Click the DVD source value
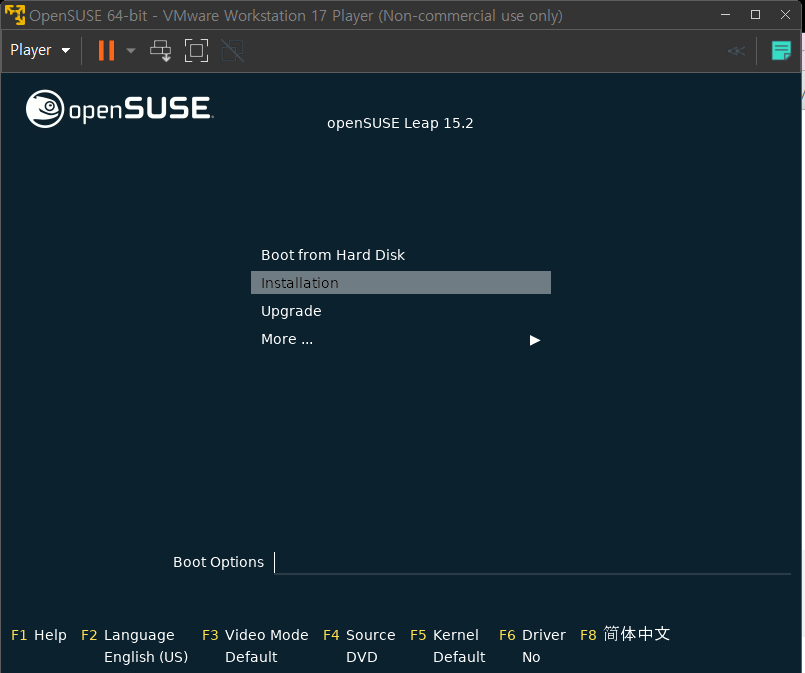 click(x=362, y=657)
